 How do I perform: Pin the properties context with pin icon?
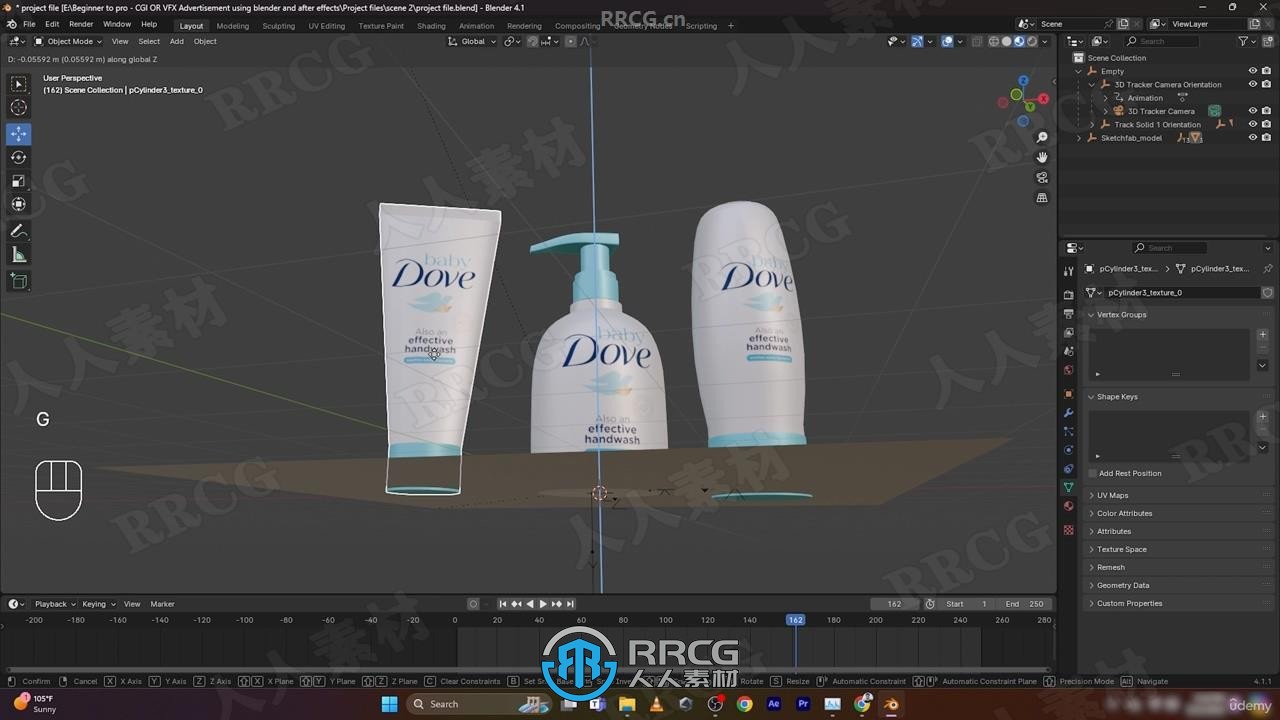click(x=1268, y=269)
